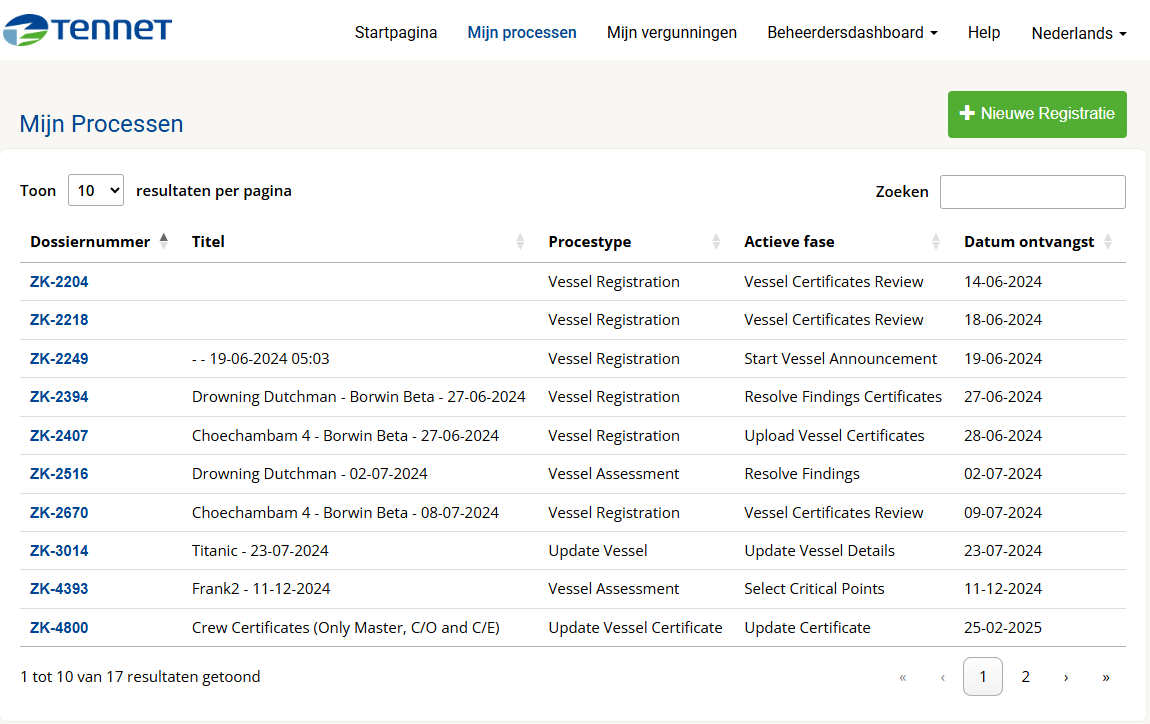This screenshot has height=724, width=1150.
Task: Jump to last page arrow
Action: click(1106, 678)
